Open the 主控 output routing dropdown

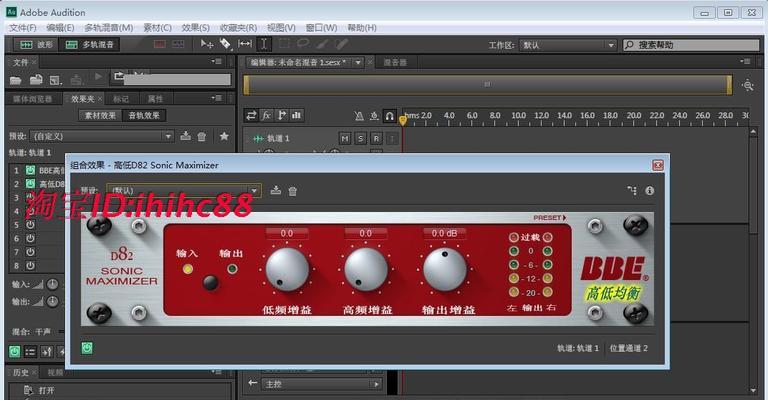322,384
